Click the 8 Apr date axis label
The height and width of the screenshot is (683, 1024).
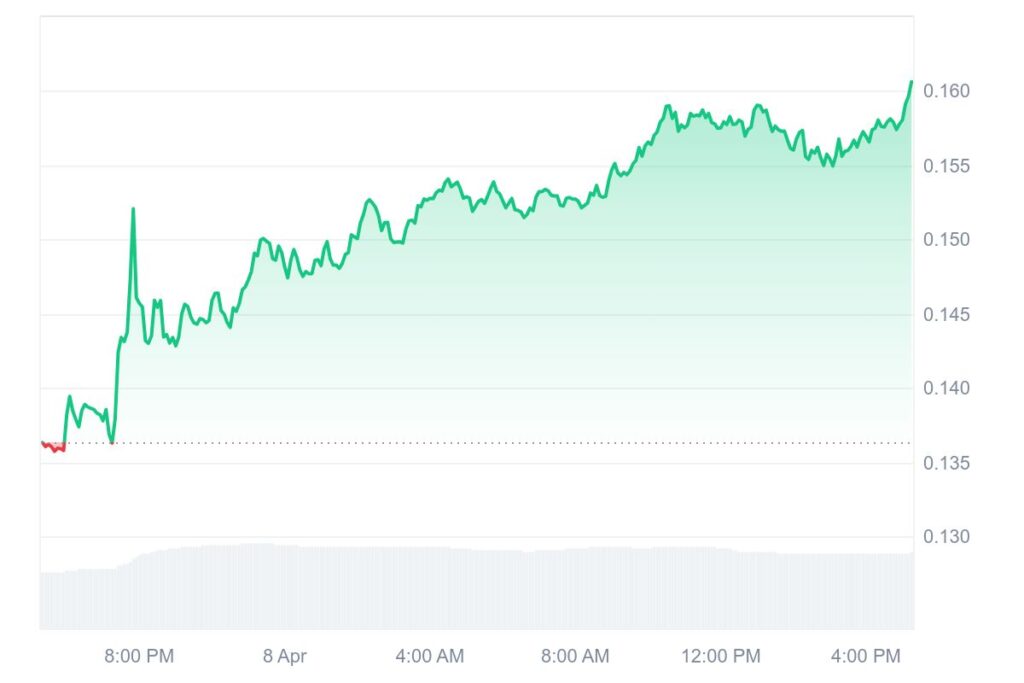[285, 656]
